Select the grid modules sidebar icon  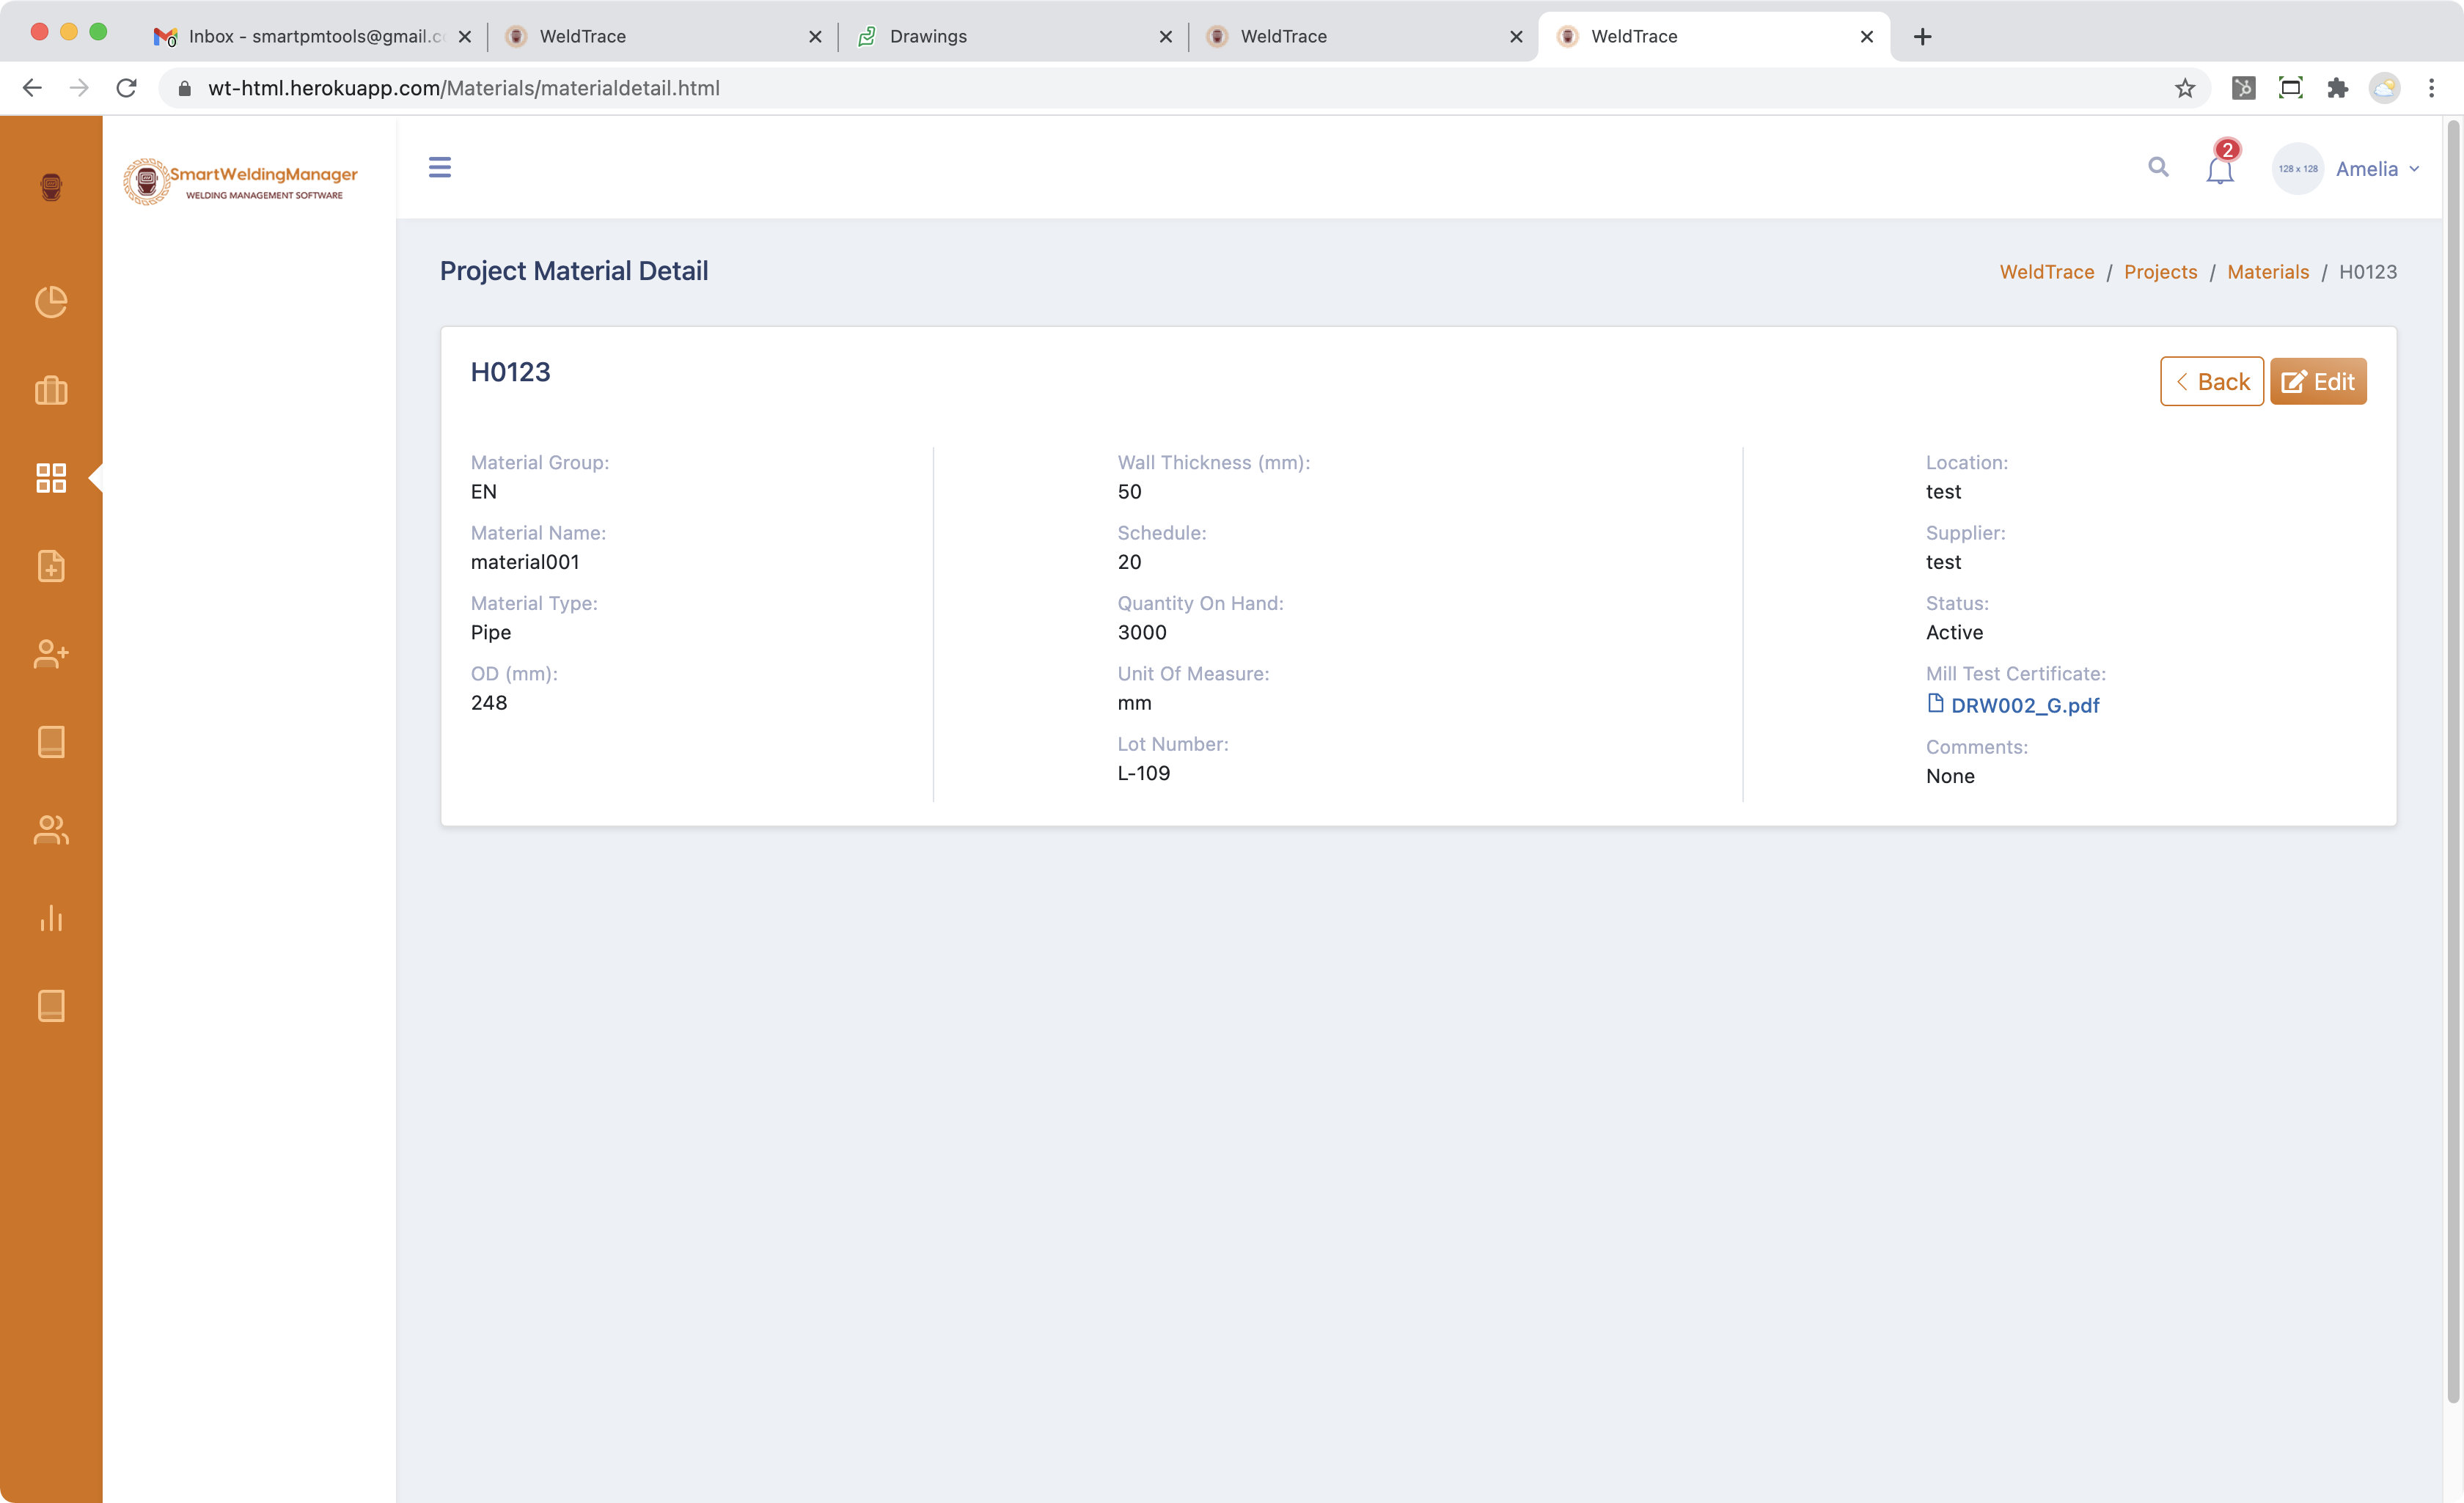(51, 478)
